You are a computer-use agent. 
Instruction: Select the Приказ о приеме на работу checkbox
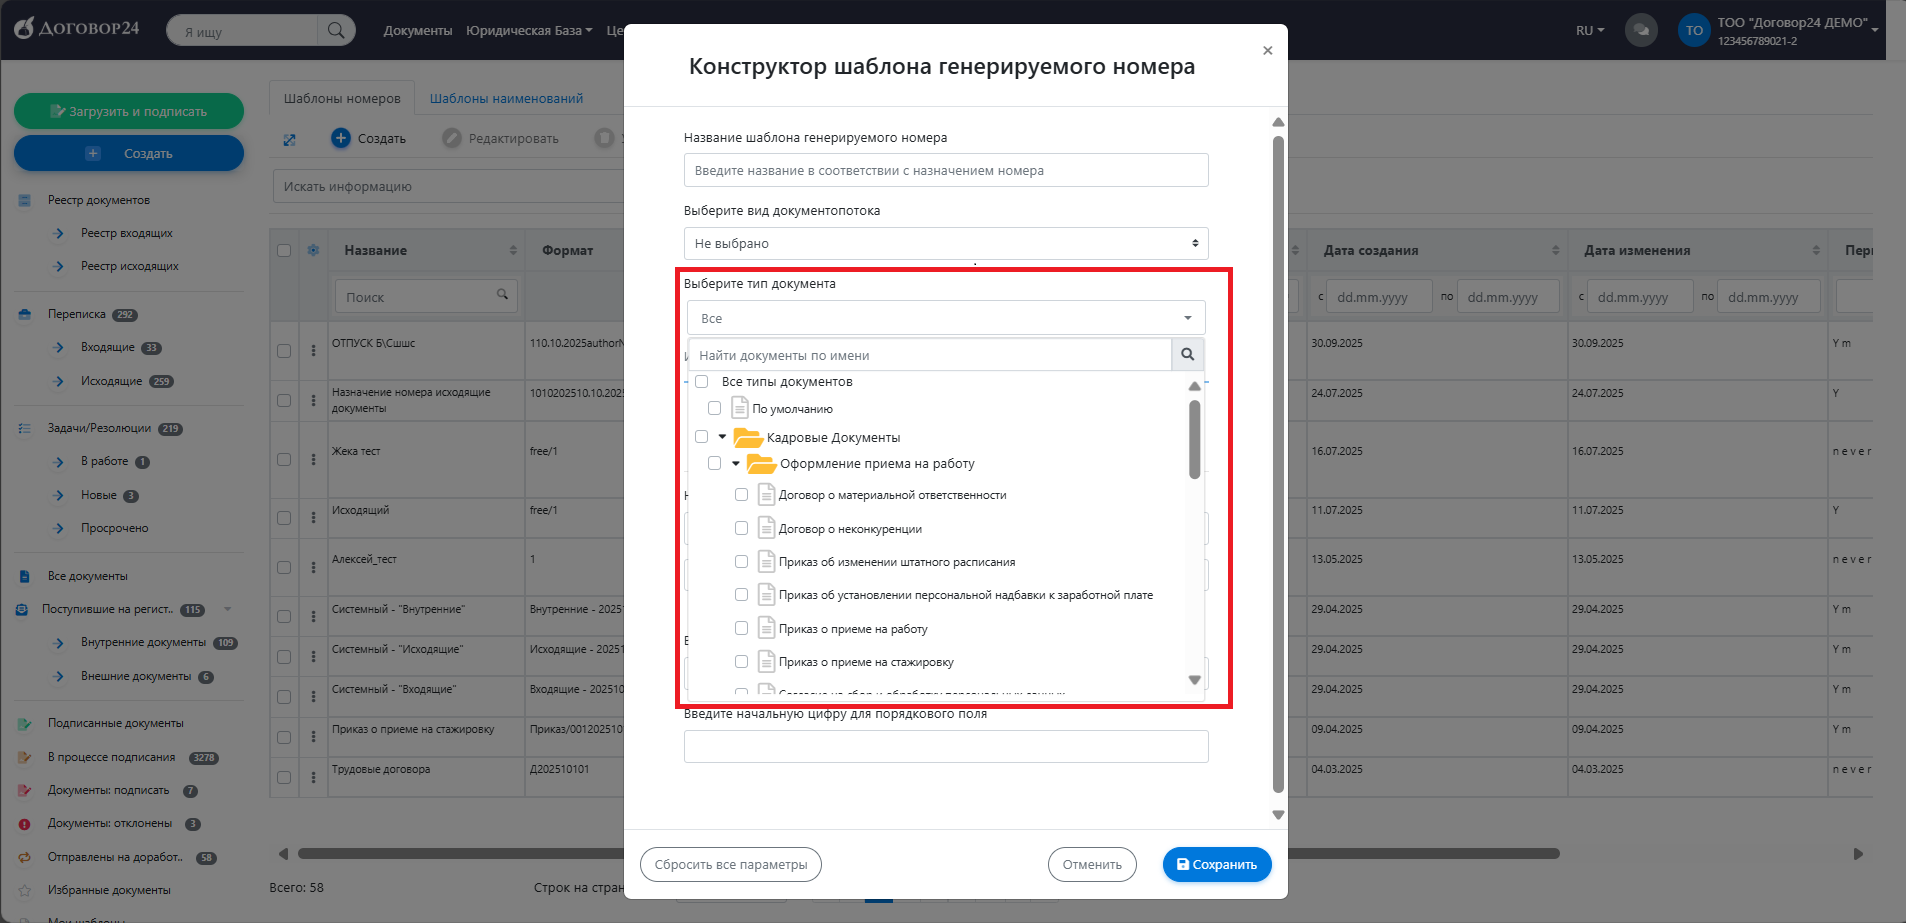[x=741, y=628]
